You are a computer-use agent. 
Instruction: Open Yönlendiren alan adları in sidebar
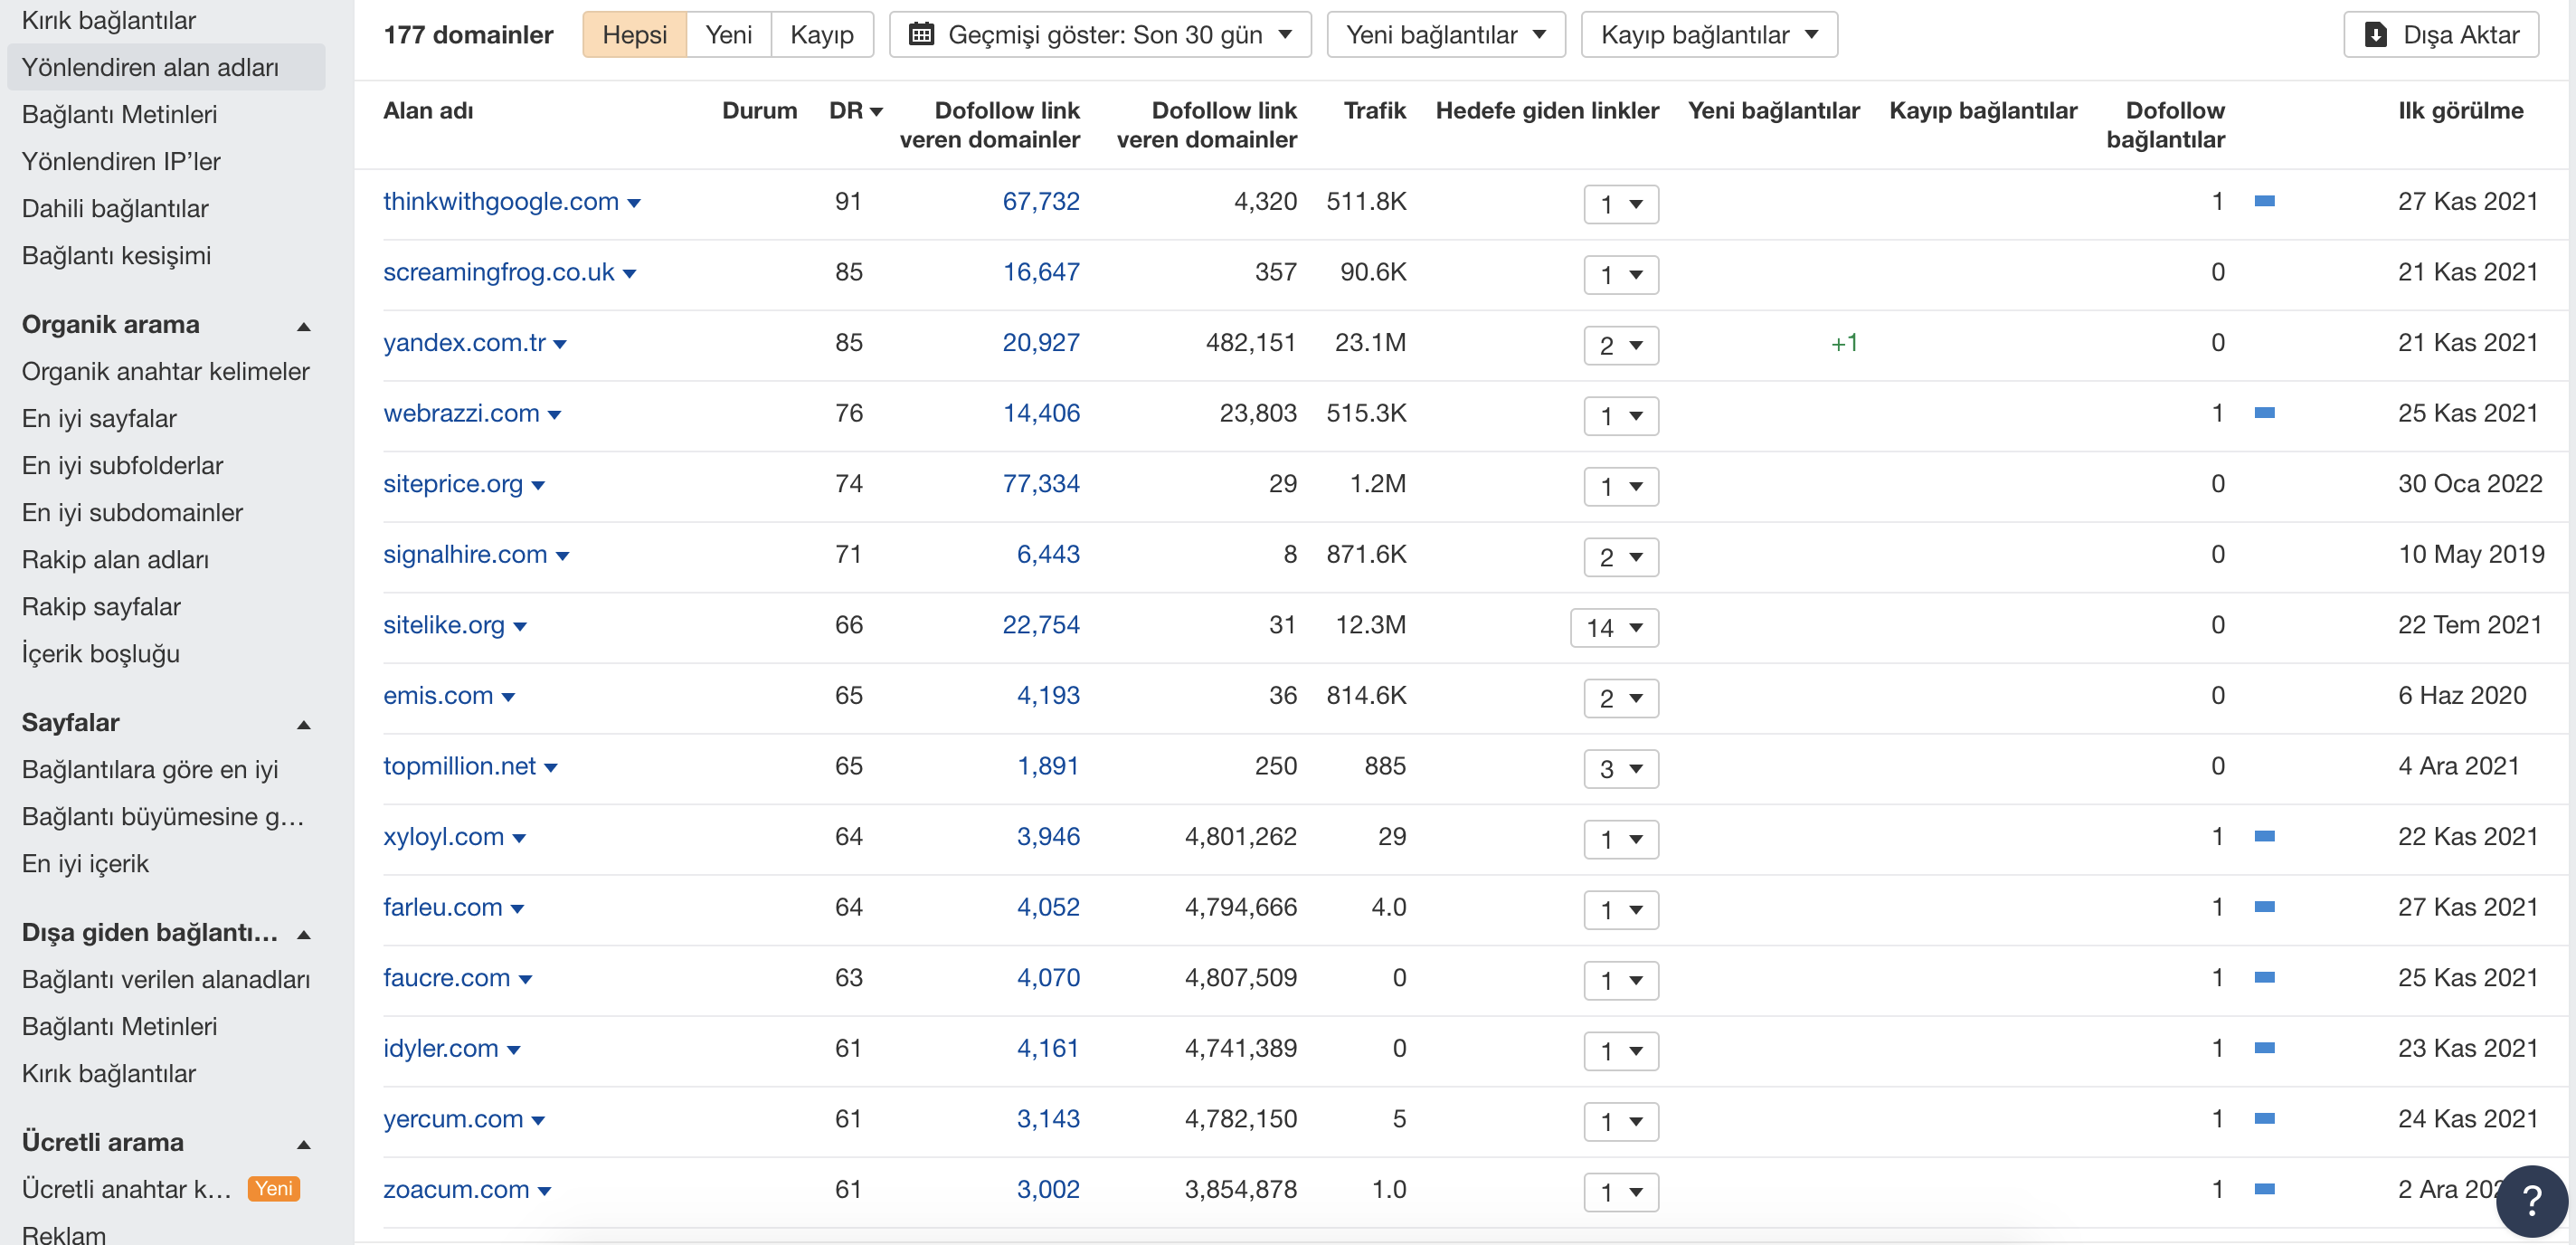(166, 67)
